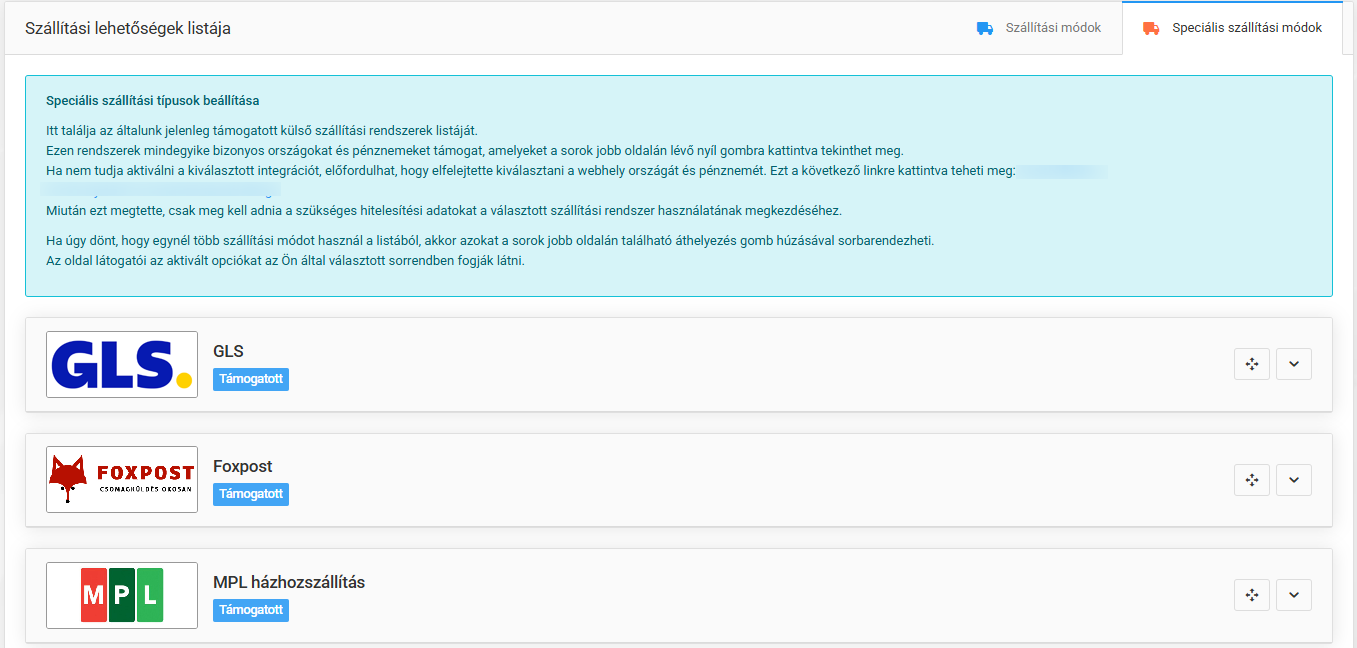Screen dimensions: 1357x648
Task: Click the blurred link in the info box
Action: click(x=162, y=190)
